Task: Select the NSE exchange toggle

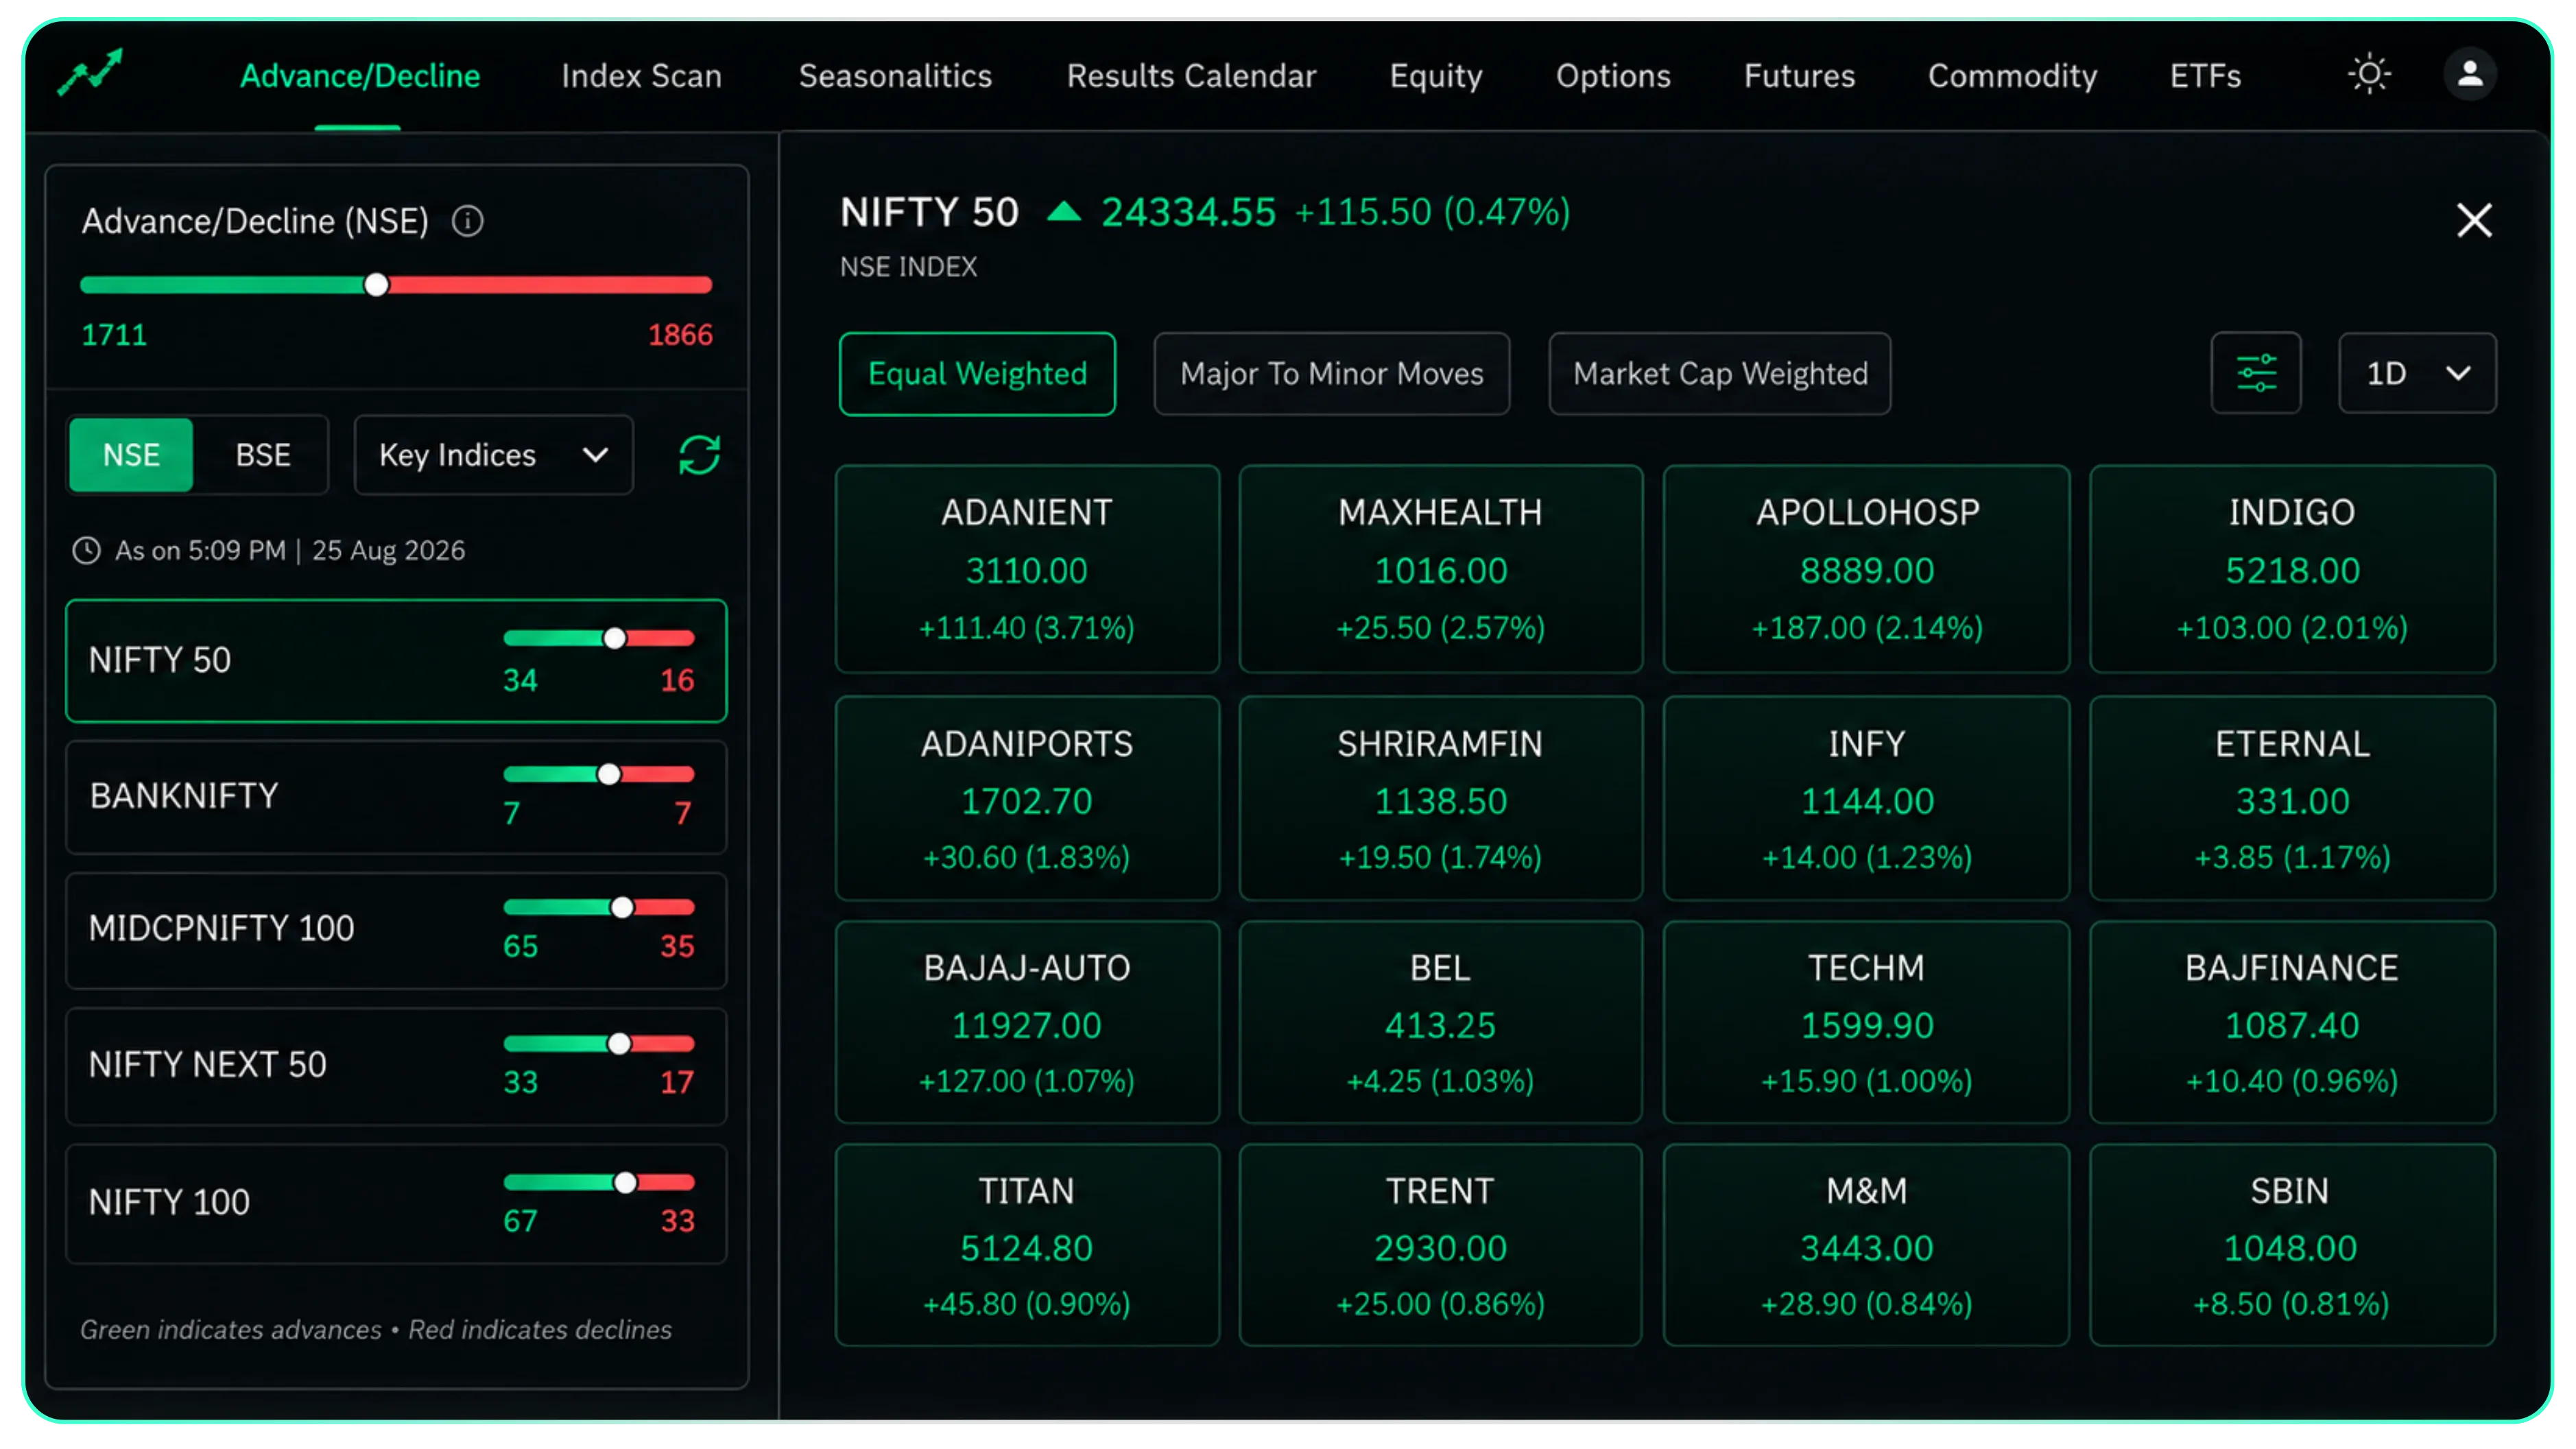Action: pos(131,455)
